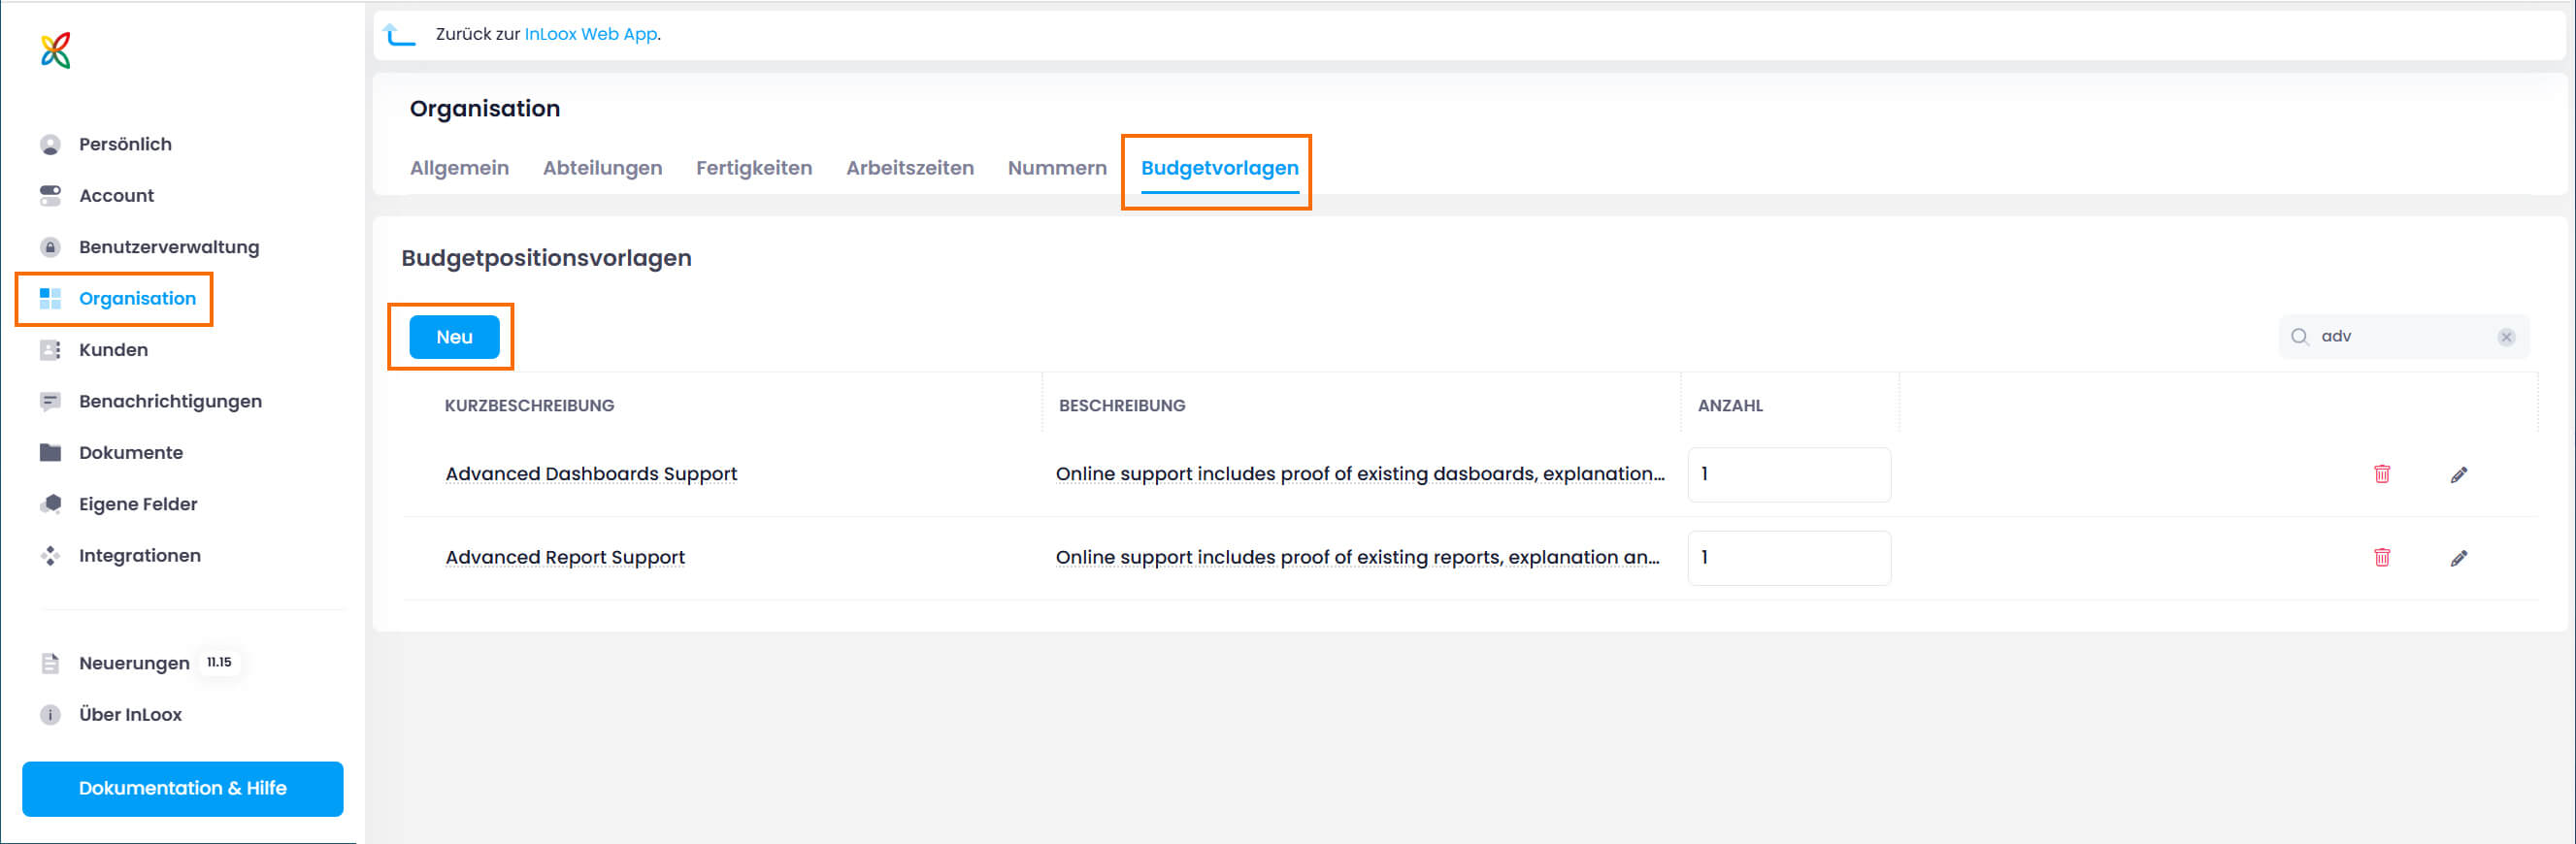2576x844 pixels.
Task: Switch to the Allgemein tab
Action: point(459,168)
